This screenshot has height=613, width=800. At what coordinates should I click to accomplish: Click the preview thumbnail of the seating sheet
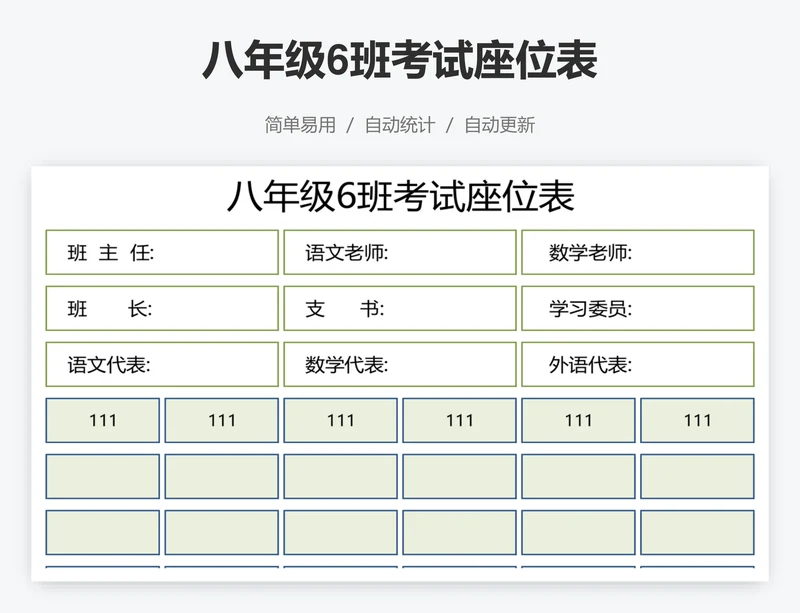(x=400, y=374)
